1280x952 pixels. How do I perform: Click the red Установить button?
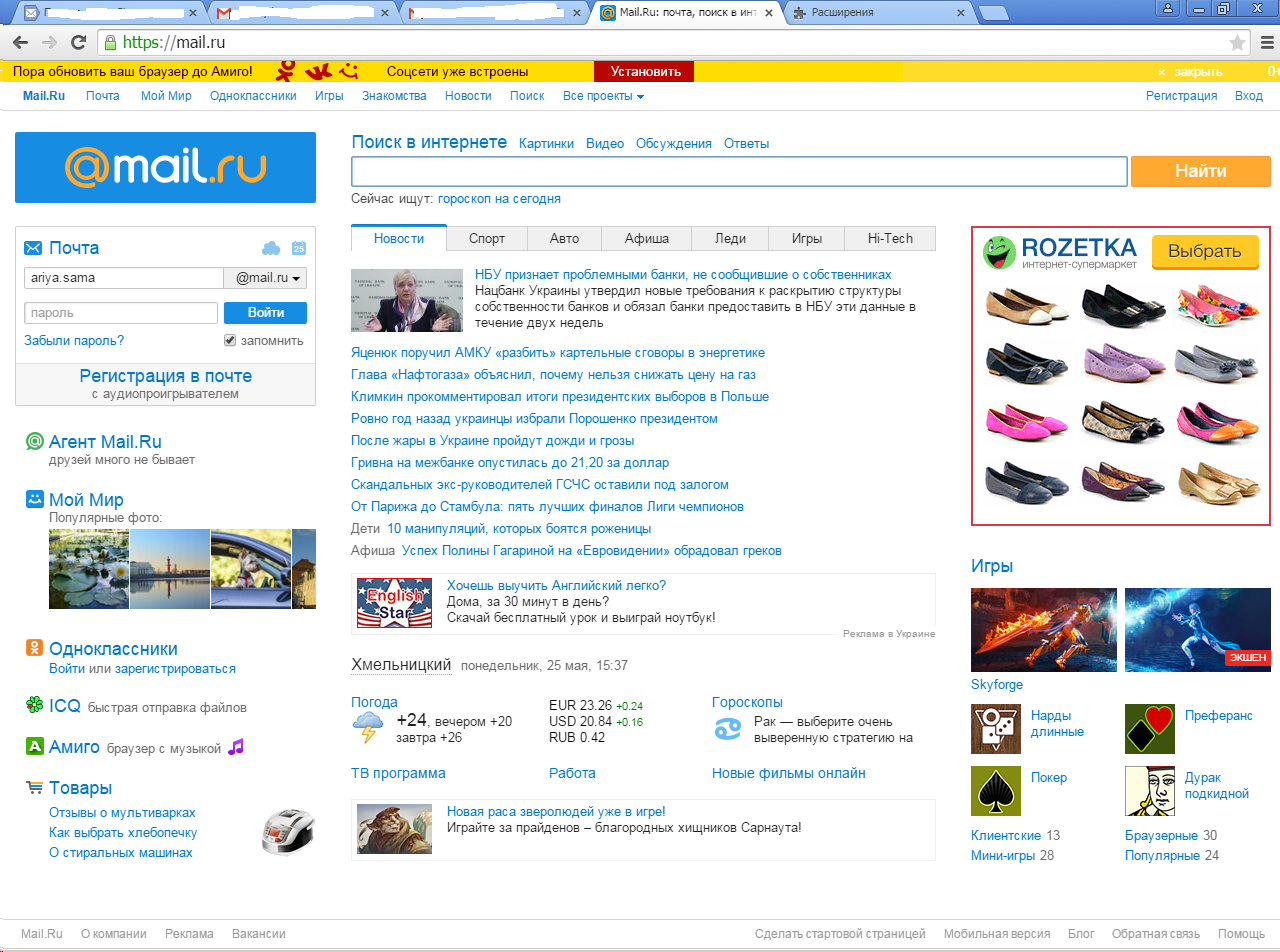tap(645, 72)
